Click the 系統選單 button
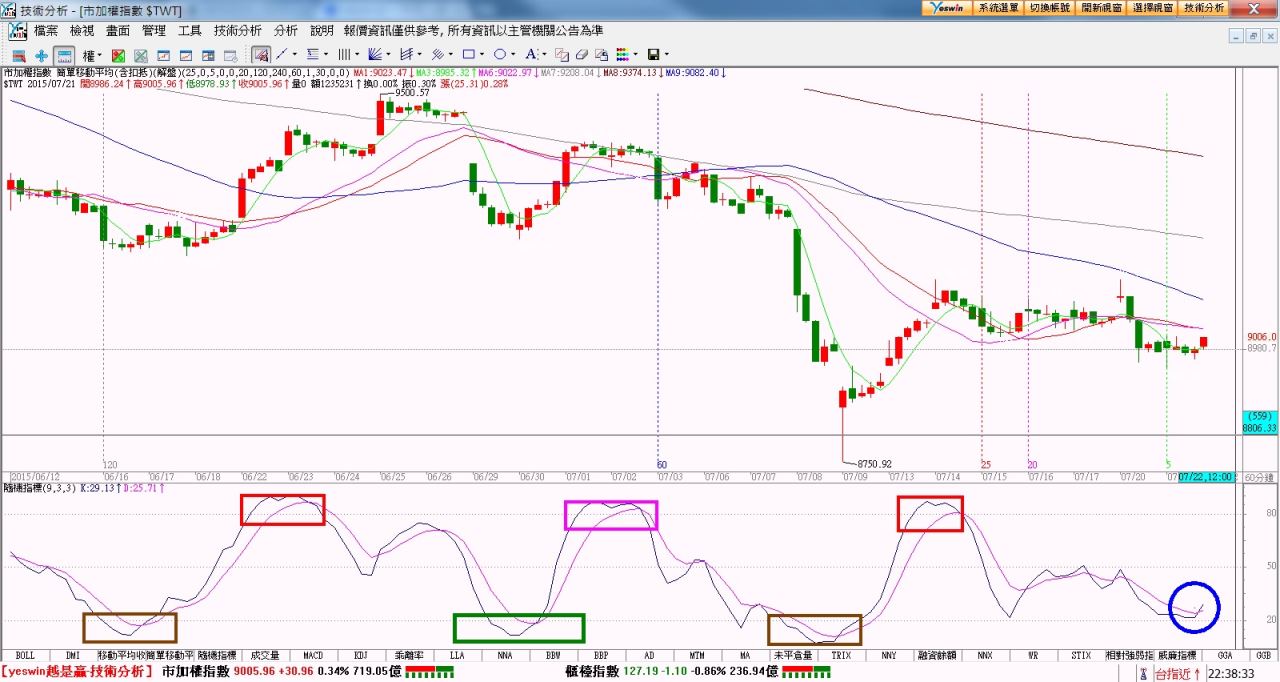 coord(998,7)
